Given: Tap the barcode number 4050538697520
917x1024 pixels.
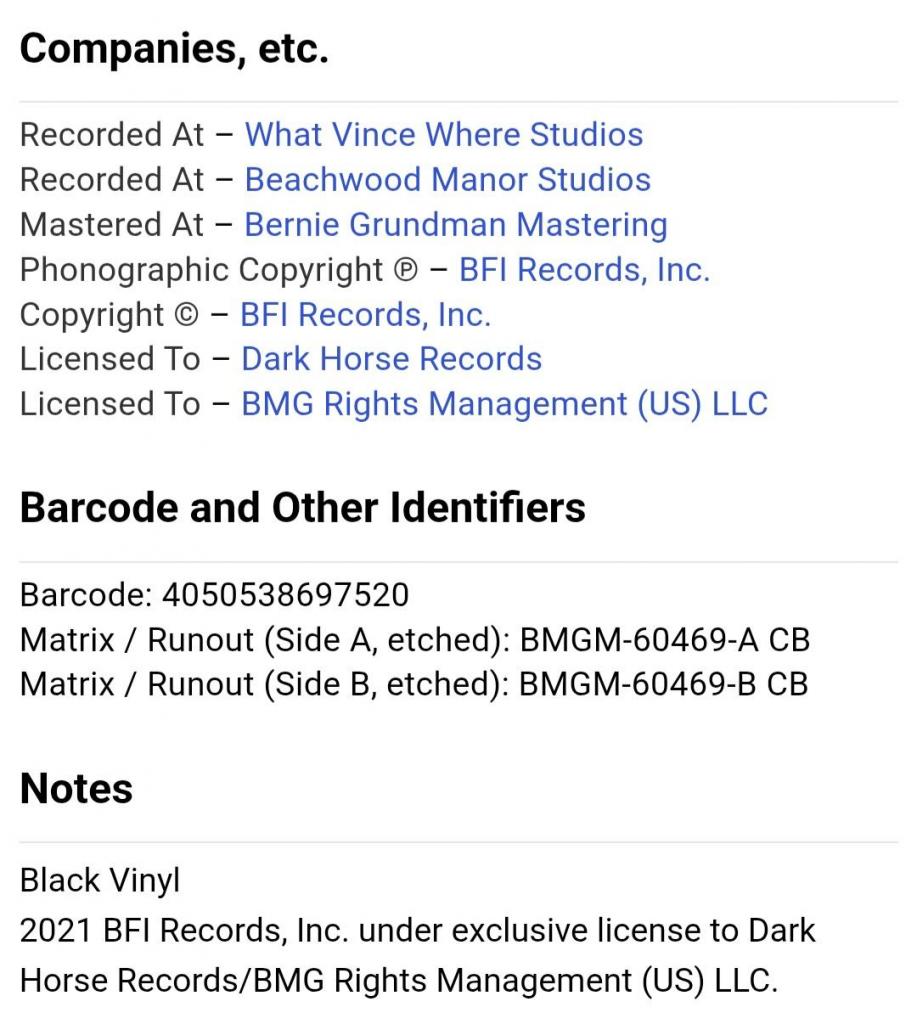Looking at the screenshot, I should coord(285,595).
